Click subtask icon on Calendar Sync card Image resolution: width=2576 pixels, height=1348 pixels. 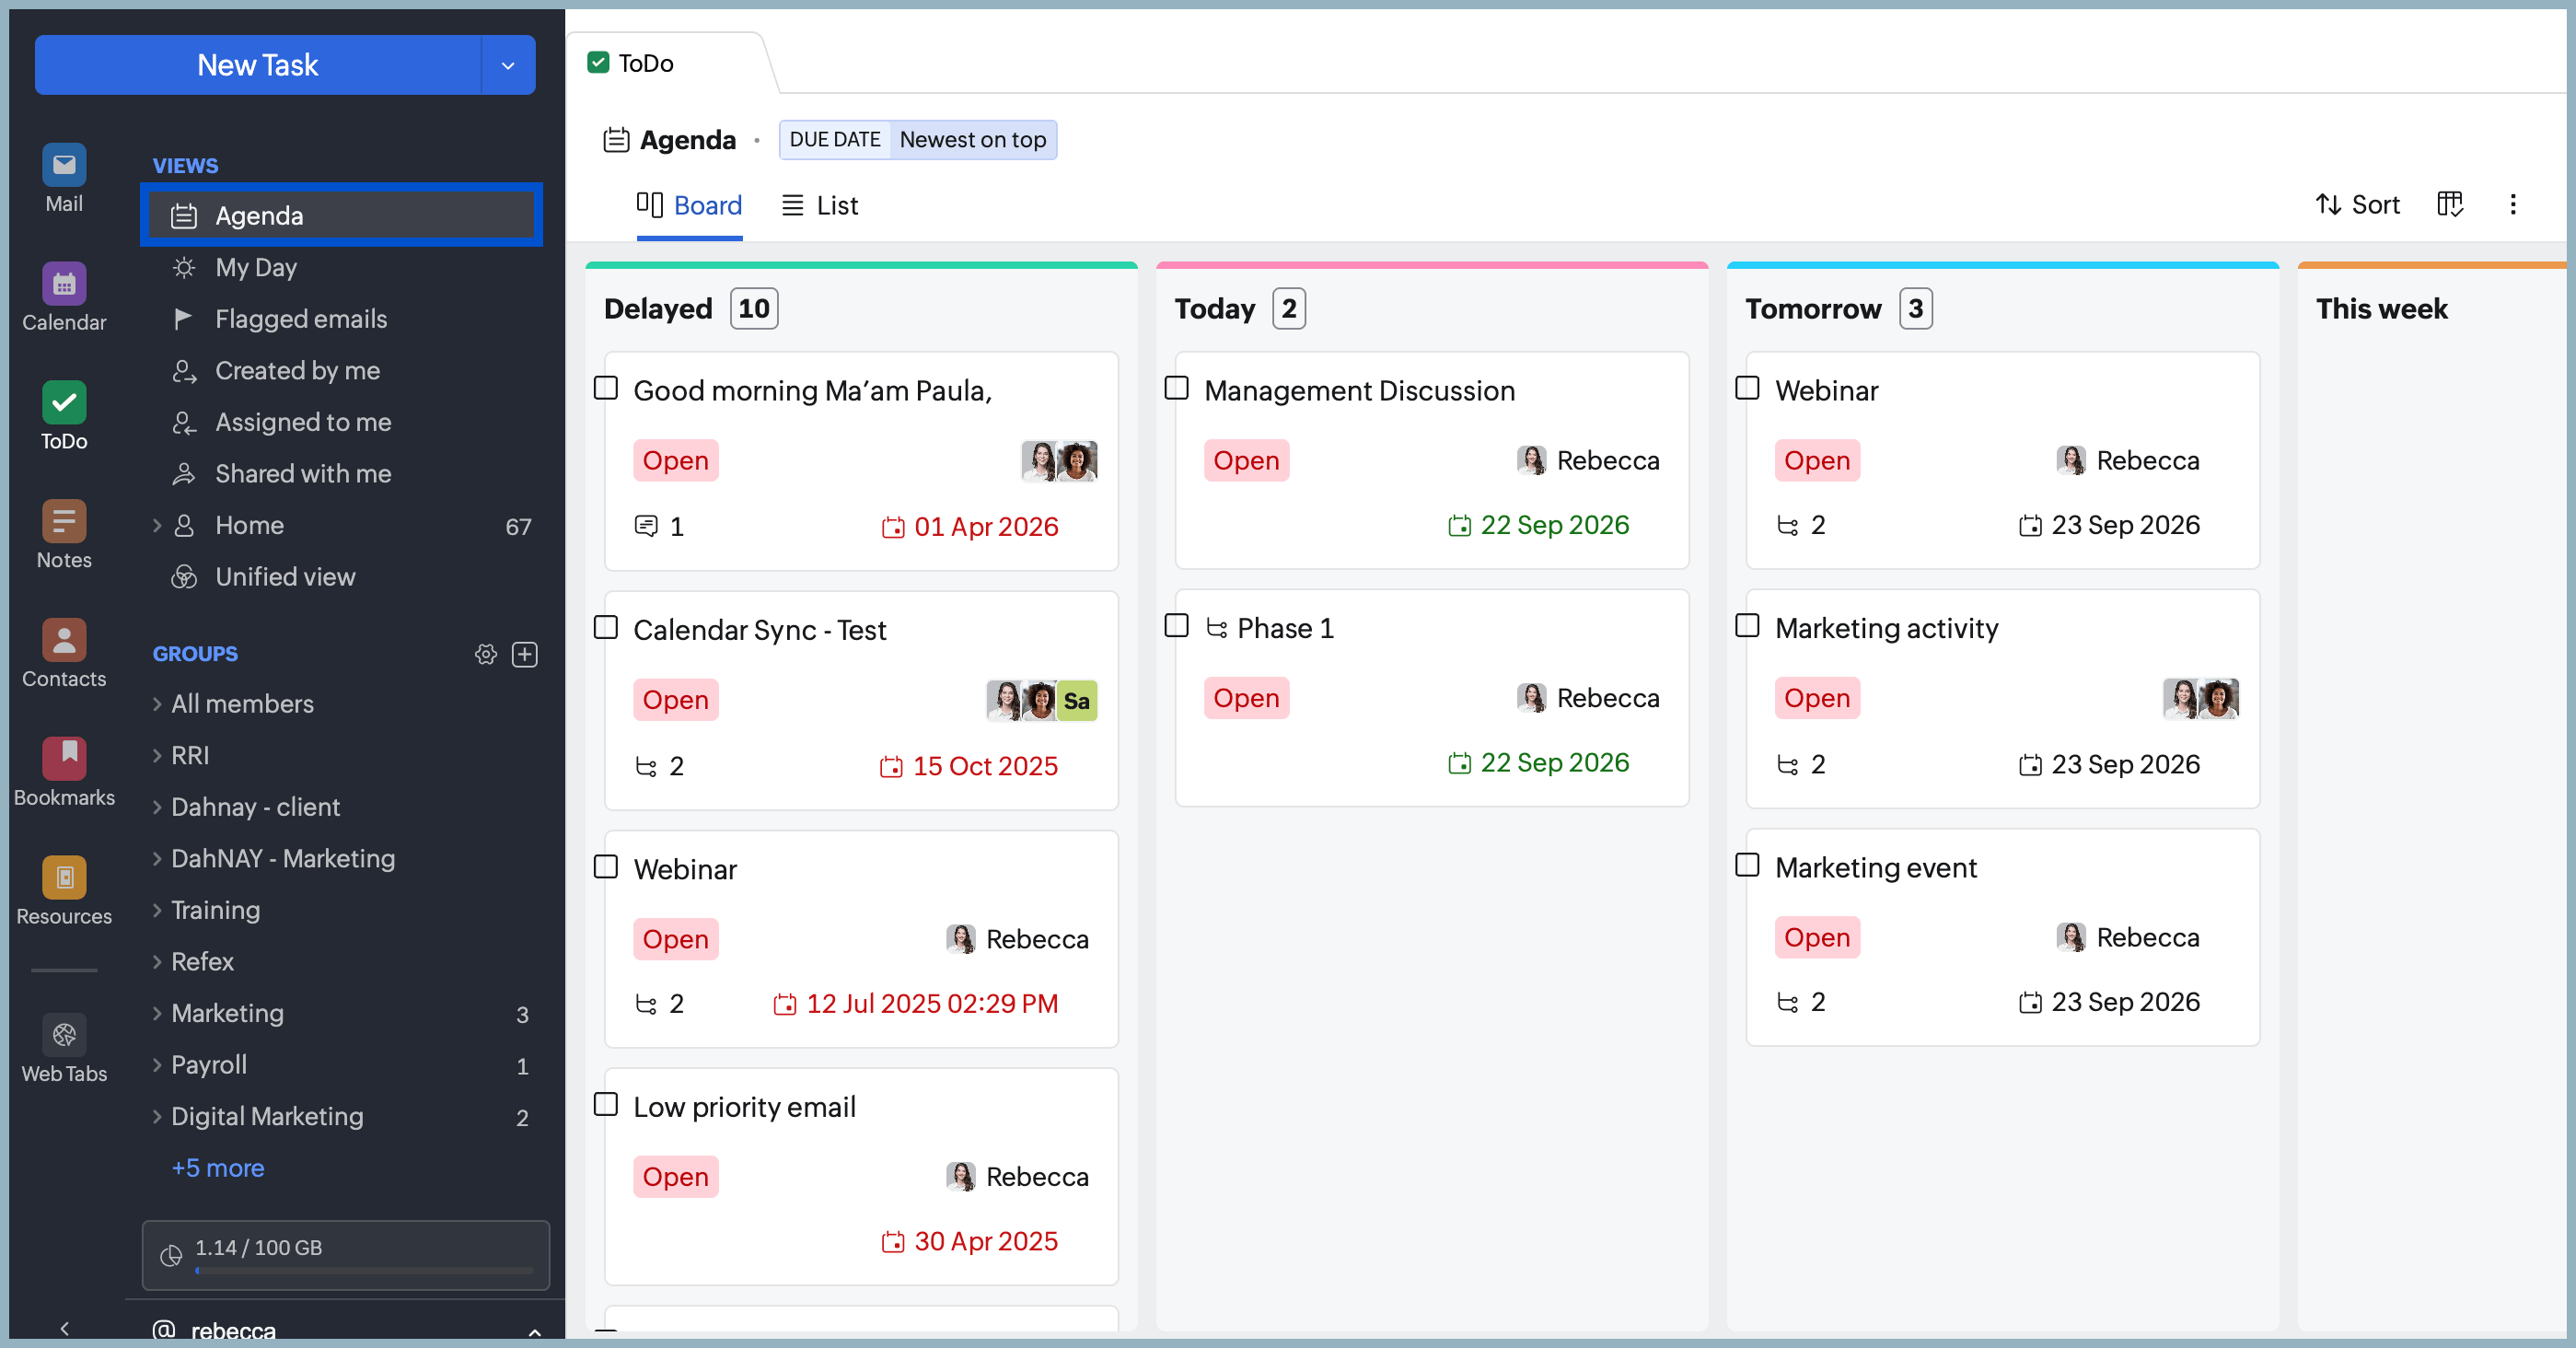click(646, 766)
